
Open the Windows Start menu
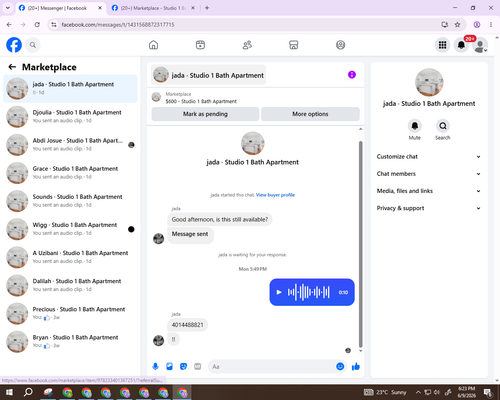pos(9,392)
